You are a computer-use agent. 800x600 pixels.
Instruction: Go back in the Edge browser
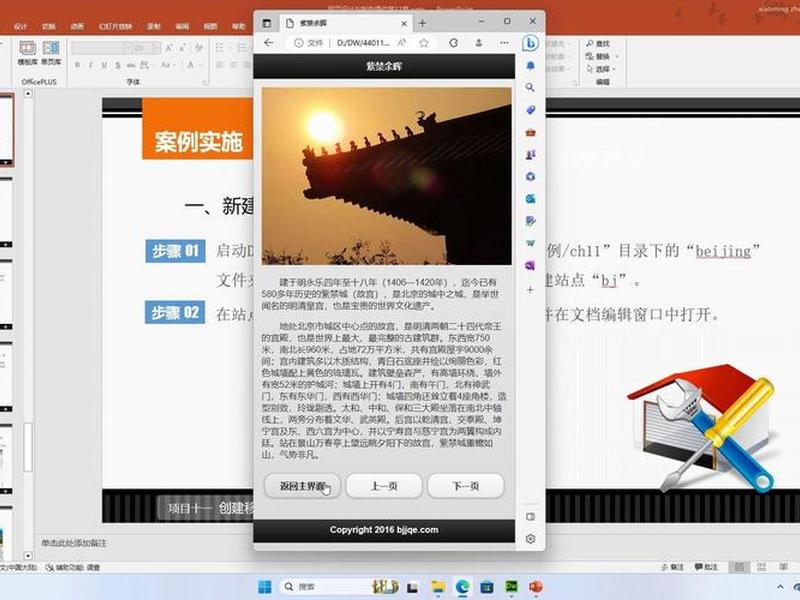click(x=269, y=43)
